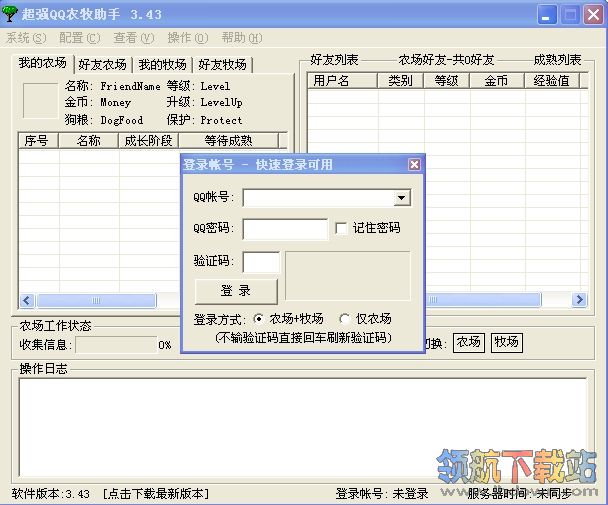Click the 服务器时间 status entry

[520, 494]
